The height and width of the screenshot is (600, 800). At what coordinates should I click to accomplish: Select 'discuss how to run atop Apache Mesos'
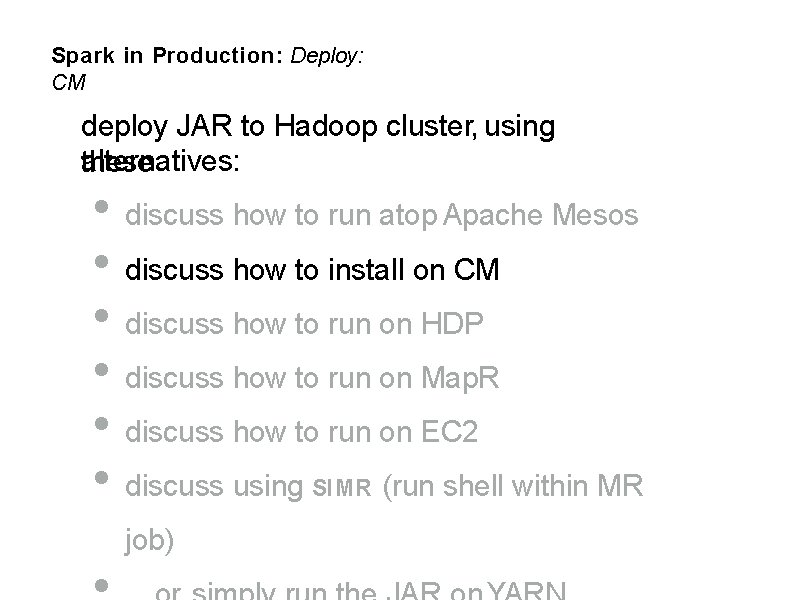(x=382, y=215)
